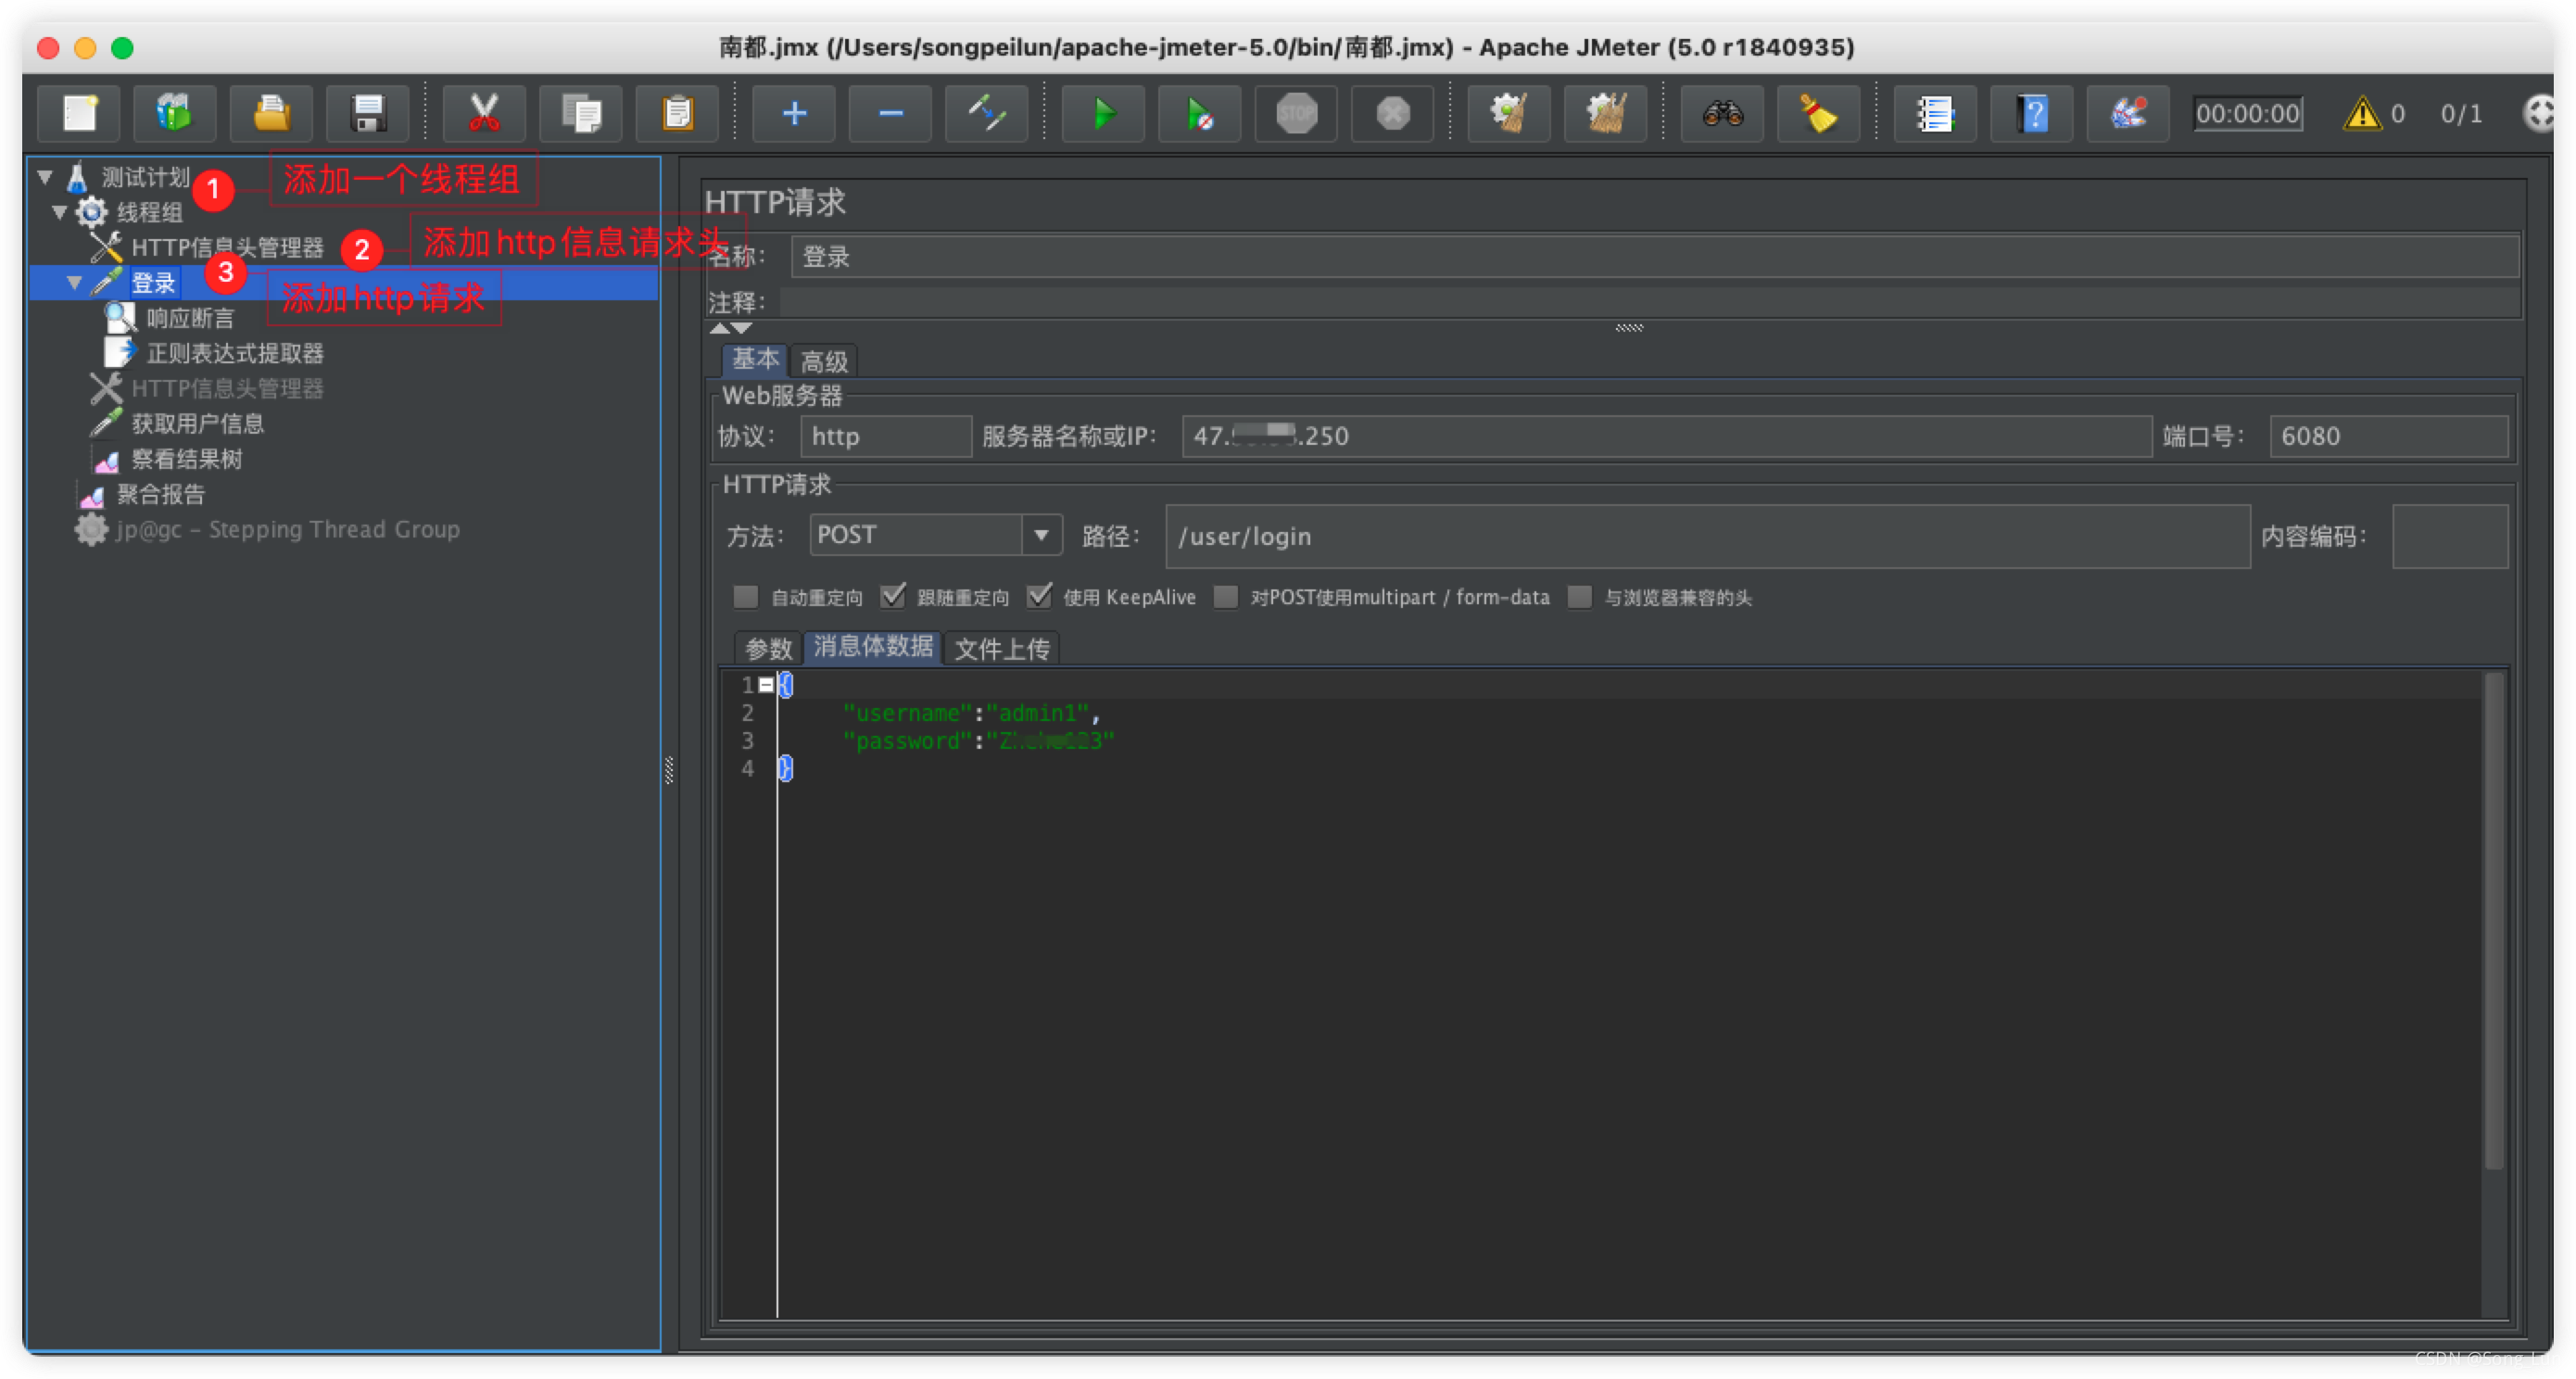Collapse all nodes with minus icon
Image resolution: width=2576 pixels, height=1379 pixels.
tap(890, 113)
